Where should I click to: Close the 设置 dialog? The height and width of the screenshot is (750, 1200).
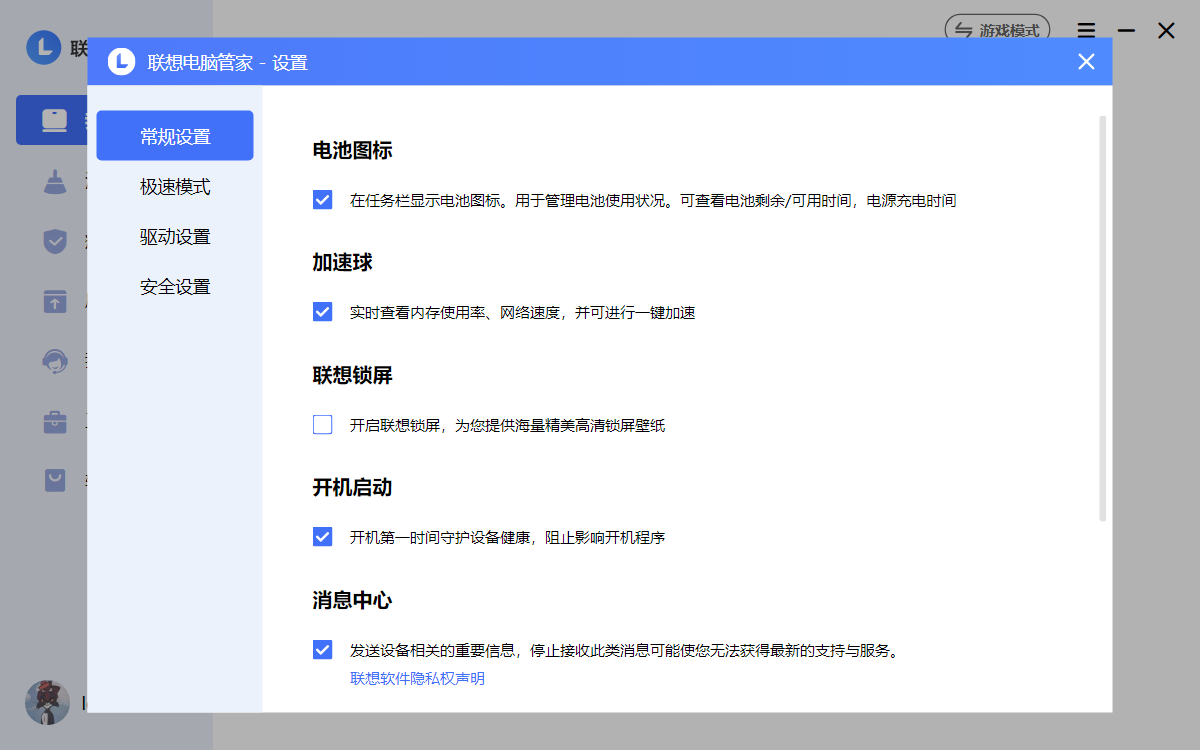point(1086,62)
